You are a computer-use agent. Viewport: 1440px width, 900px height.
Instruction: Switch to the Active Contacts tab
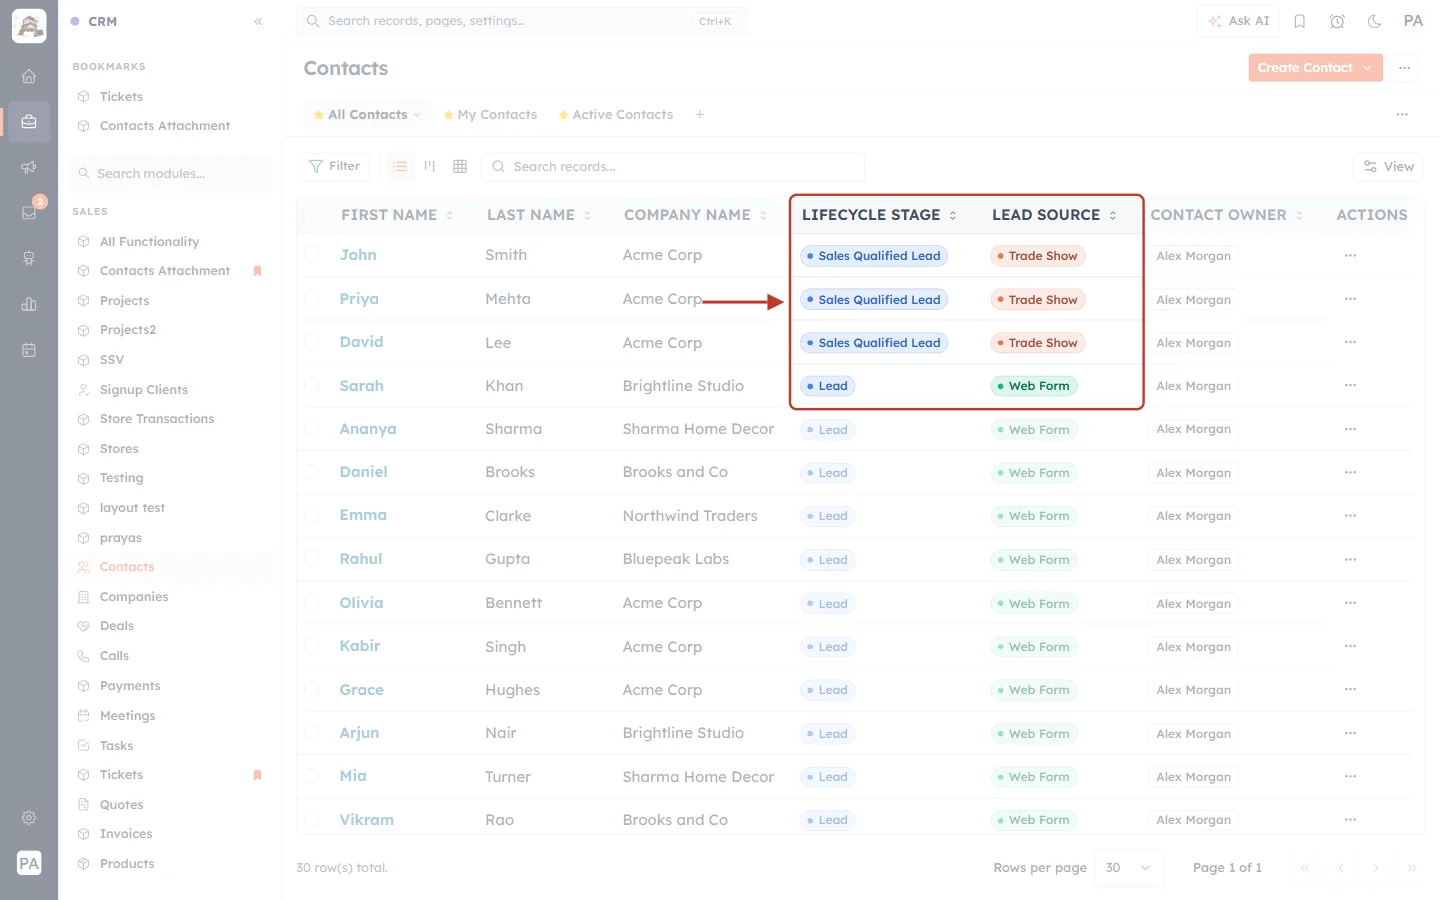[616, 115]
